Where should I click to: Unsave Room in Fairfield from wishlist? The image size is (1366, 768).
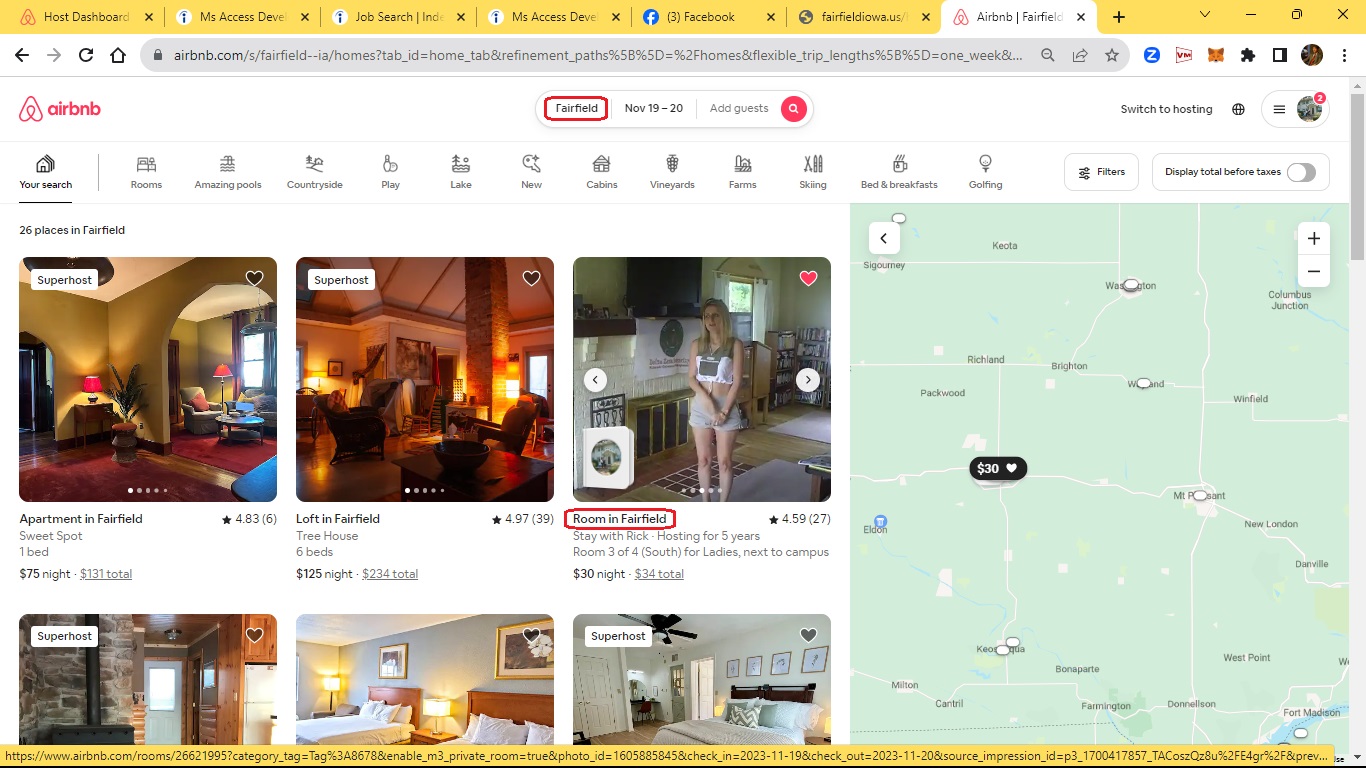pyautogui.click(x=809, y=278)
